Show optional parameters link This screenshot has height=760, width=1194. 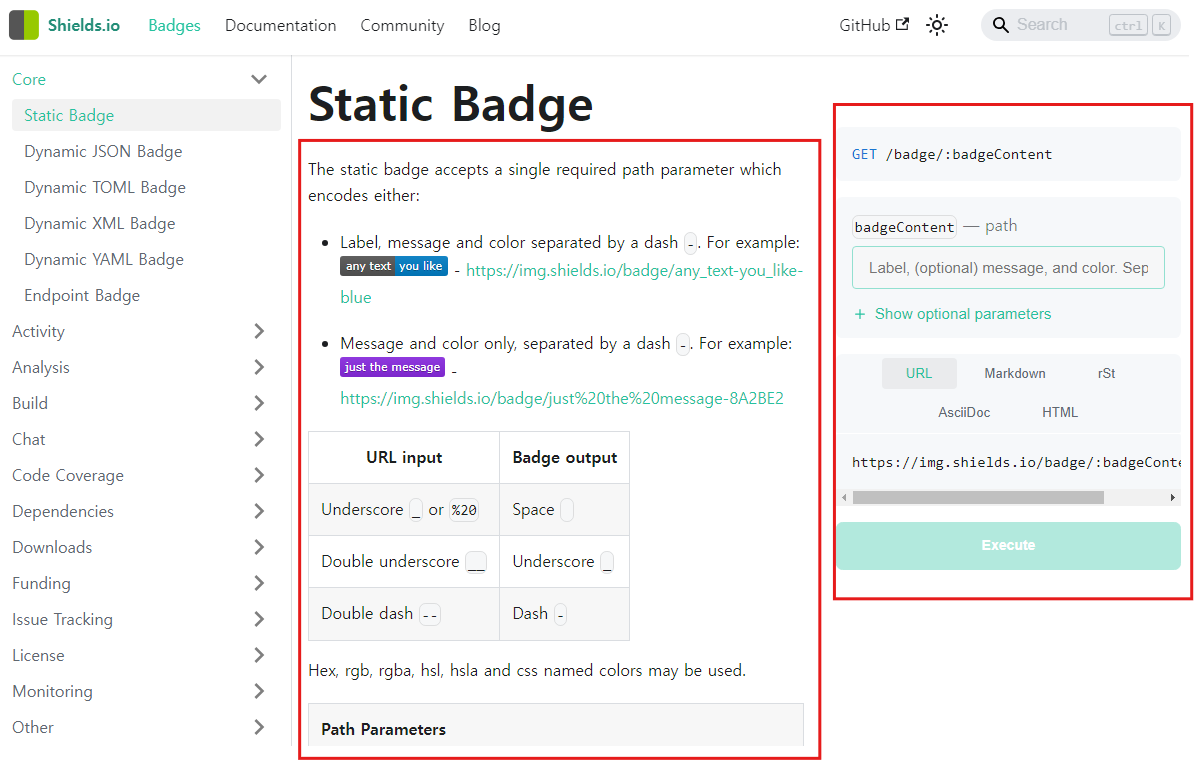point(963,314)
